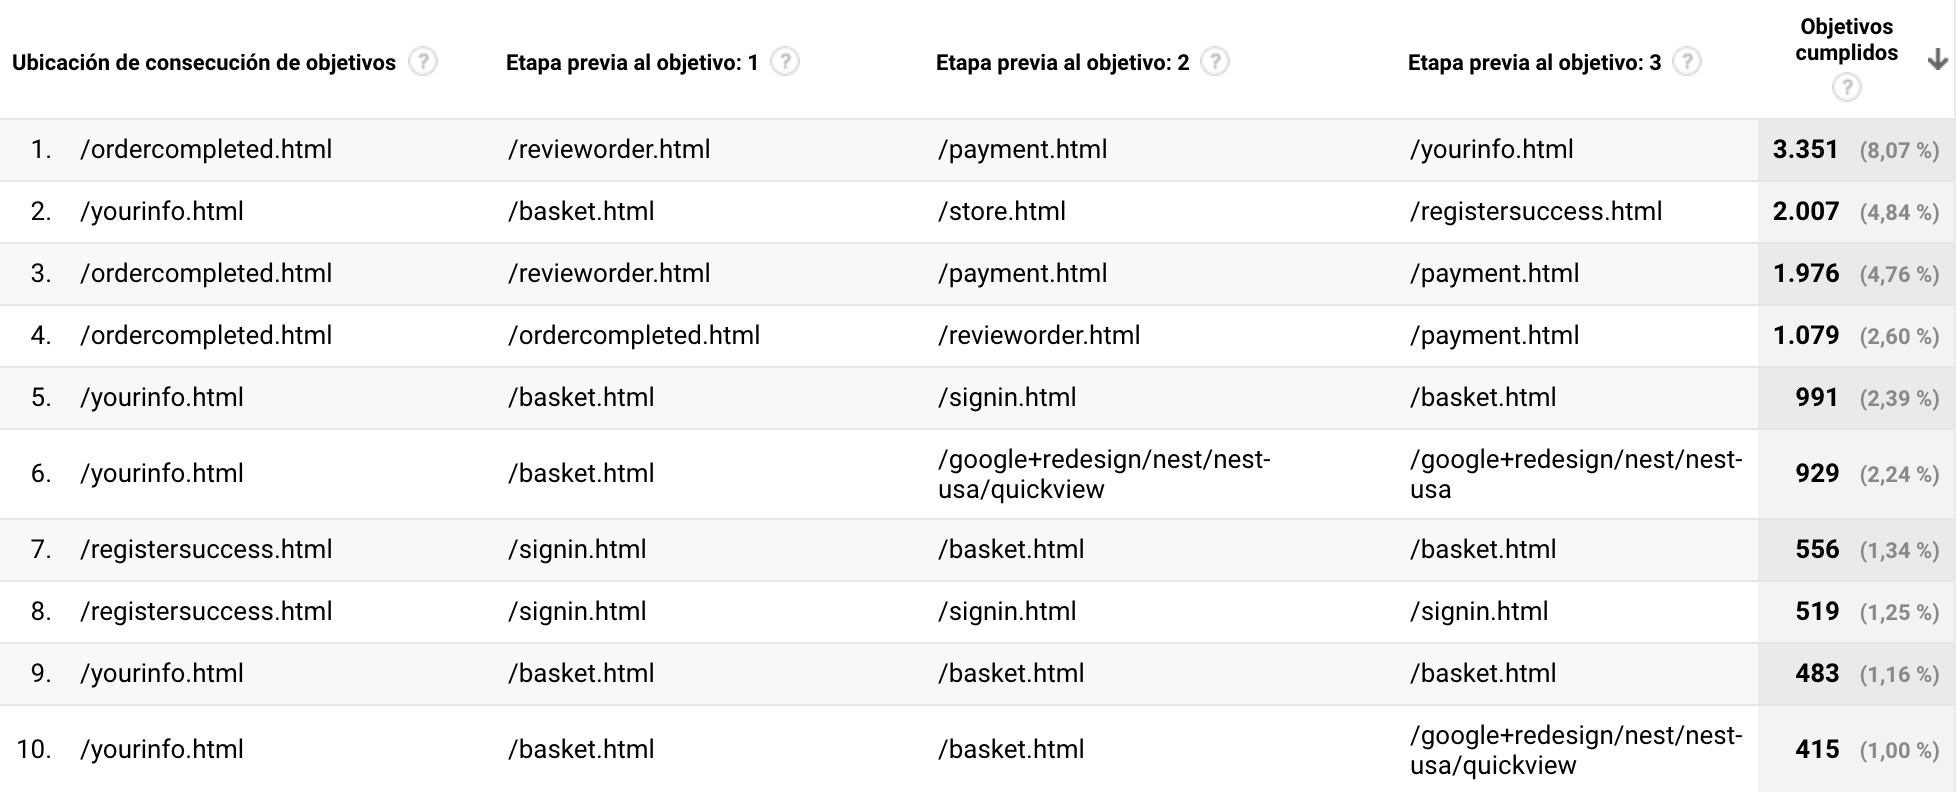Click /yourinfo.html in row 2

point(162,212)
